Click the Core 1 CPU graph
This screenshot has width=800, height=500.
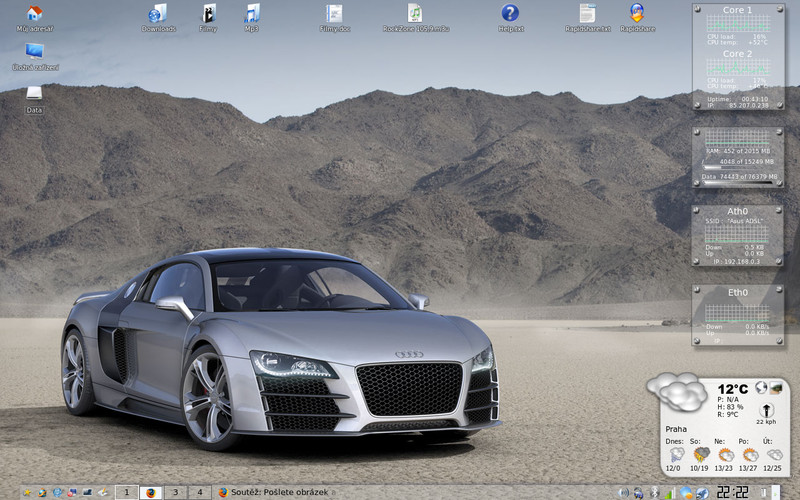pyautogui.click(x=738, y=23)
